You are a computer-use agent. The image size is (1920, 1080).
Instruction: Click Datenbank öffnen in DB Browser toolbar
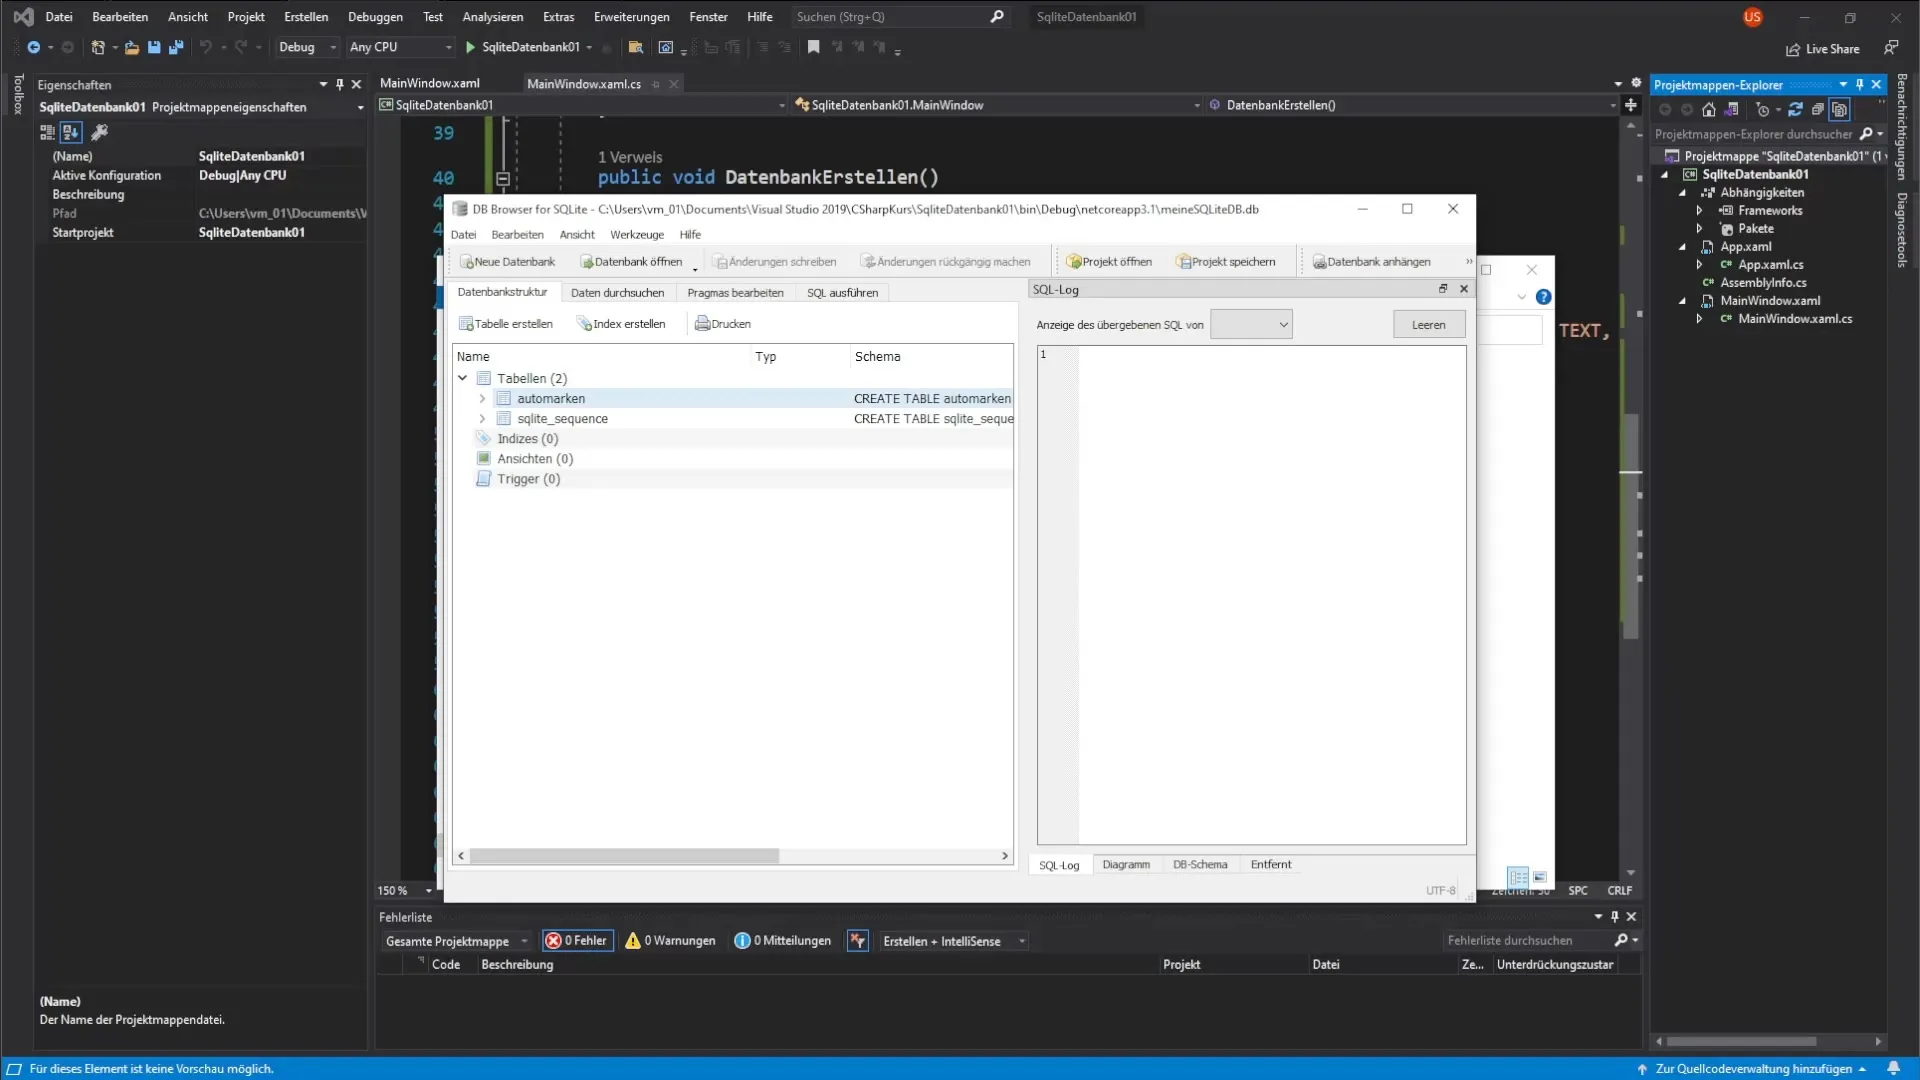(631, 262)
